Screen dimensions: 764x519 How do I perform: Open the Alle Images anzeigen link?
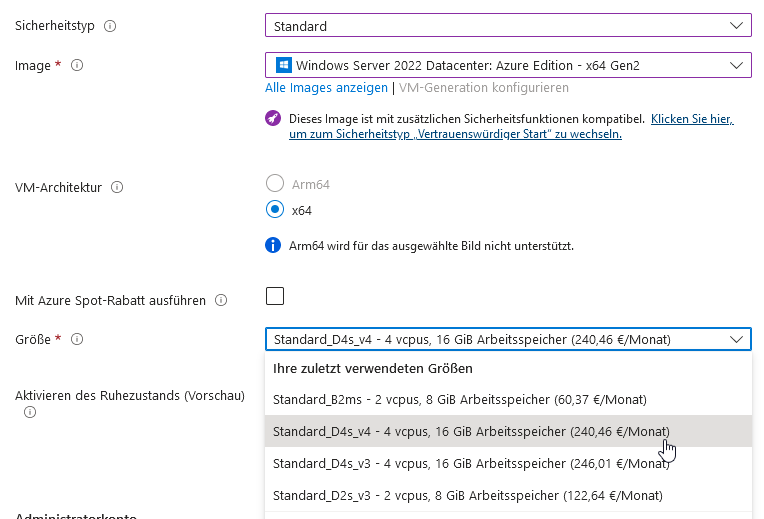326,88
